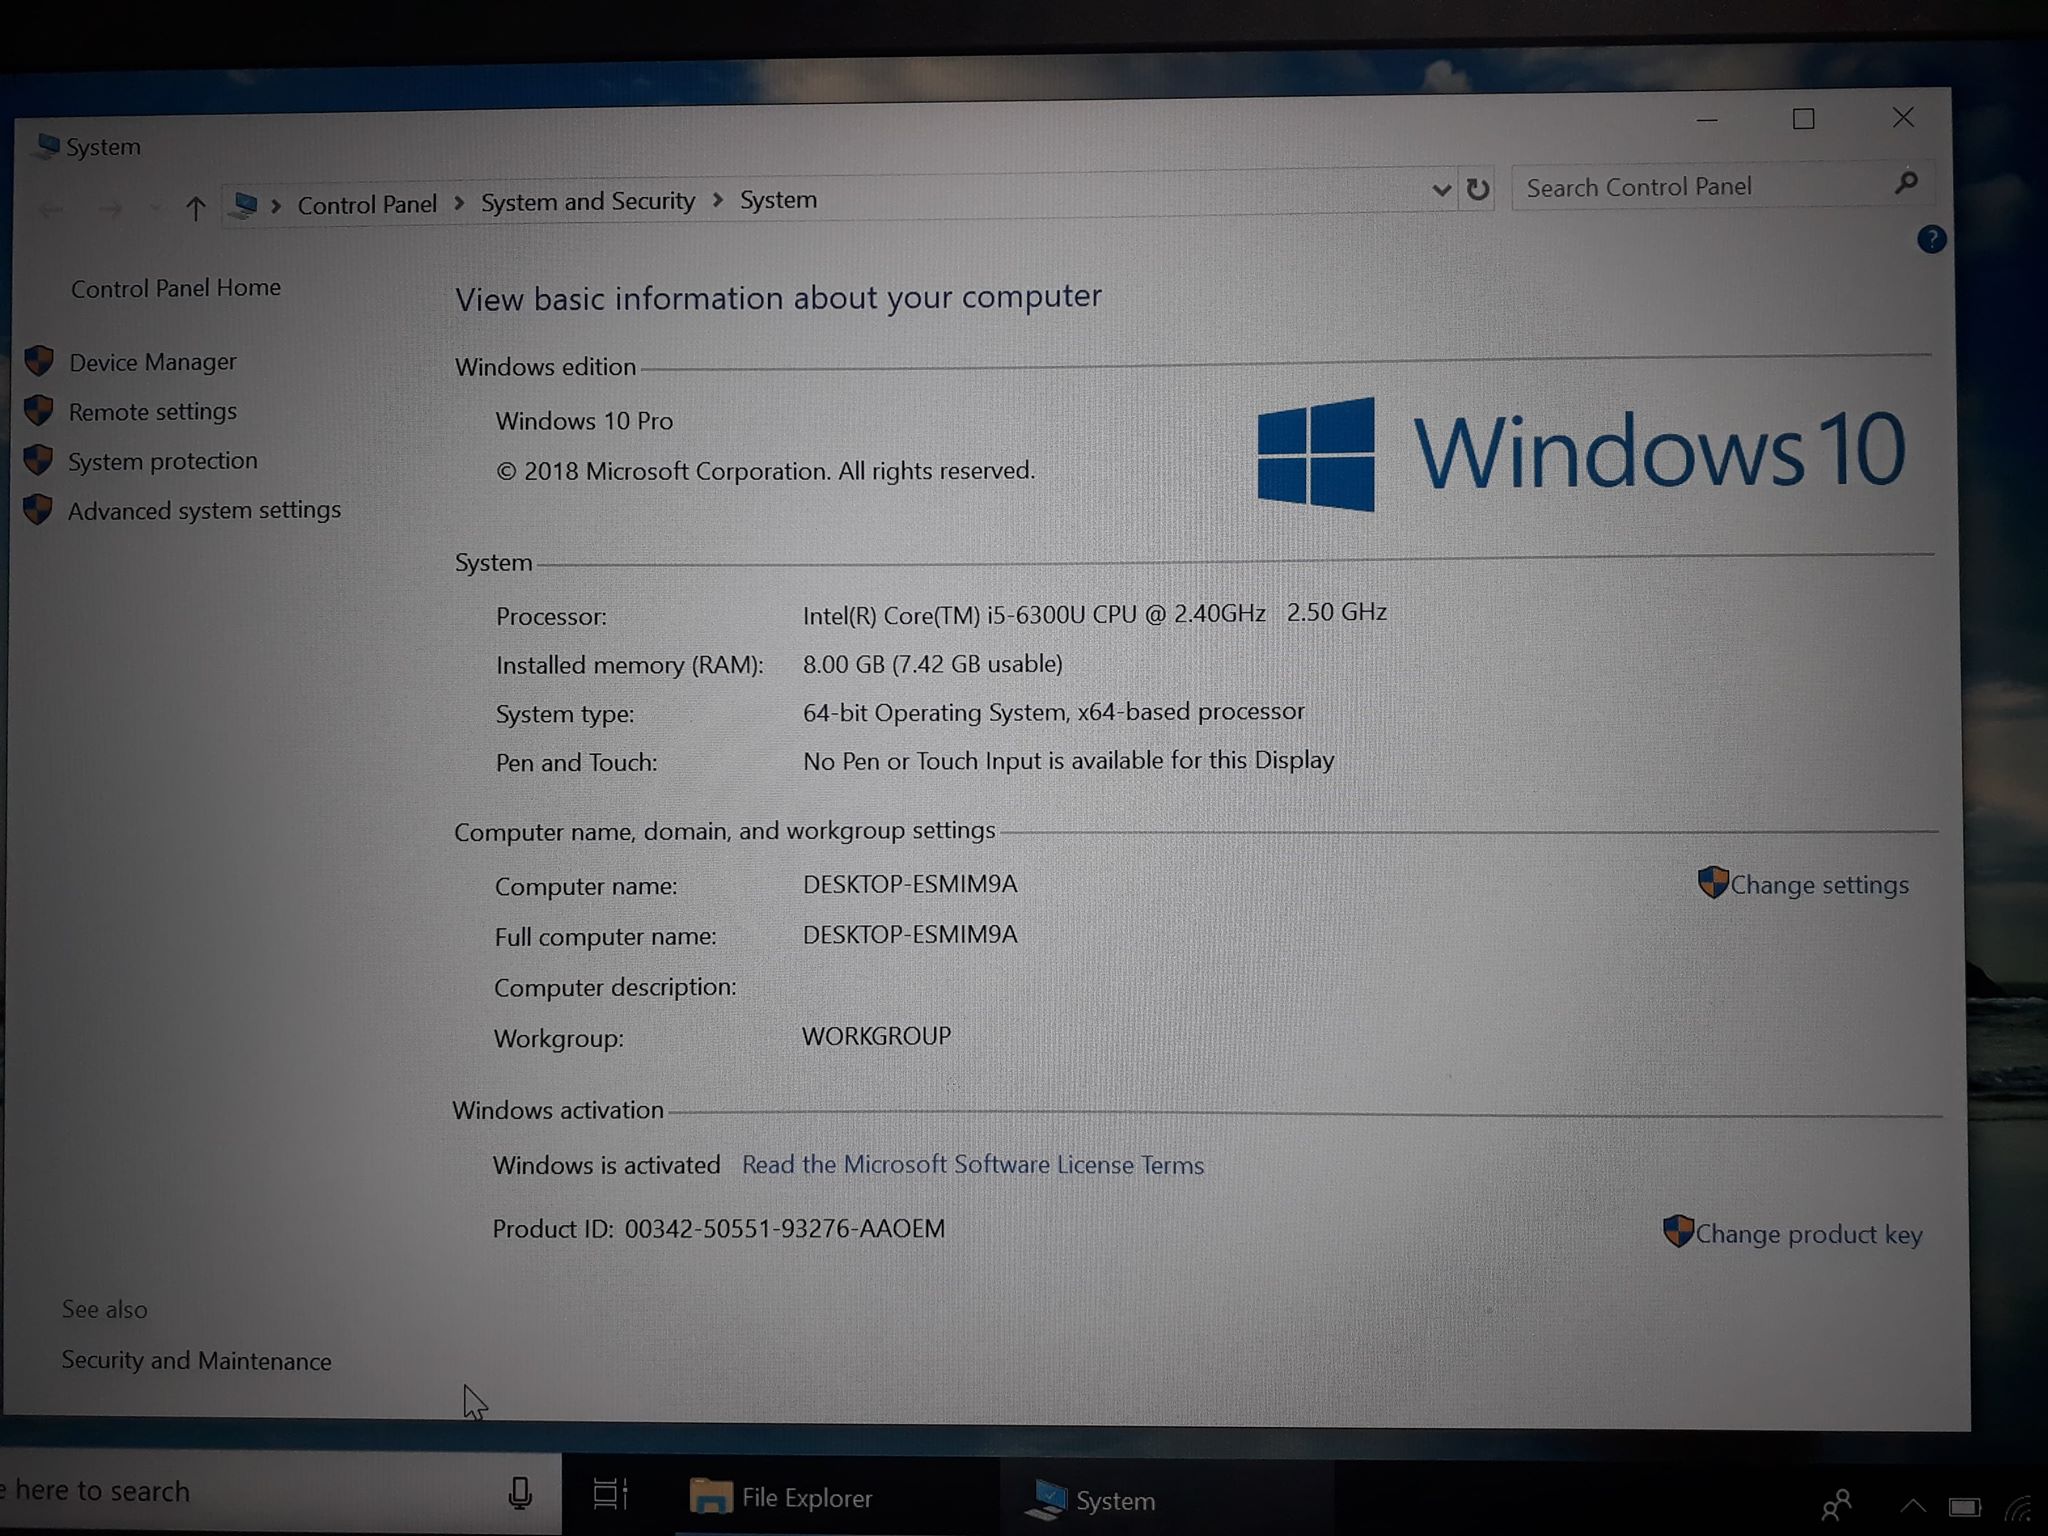
Task: Click the Advanced system settings shield icon
Action: (x=38, y=509)
